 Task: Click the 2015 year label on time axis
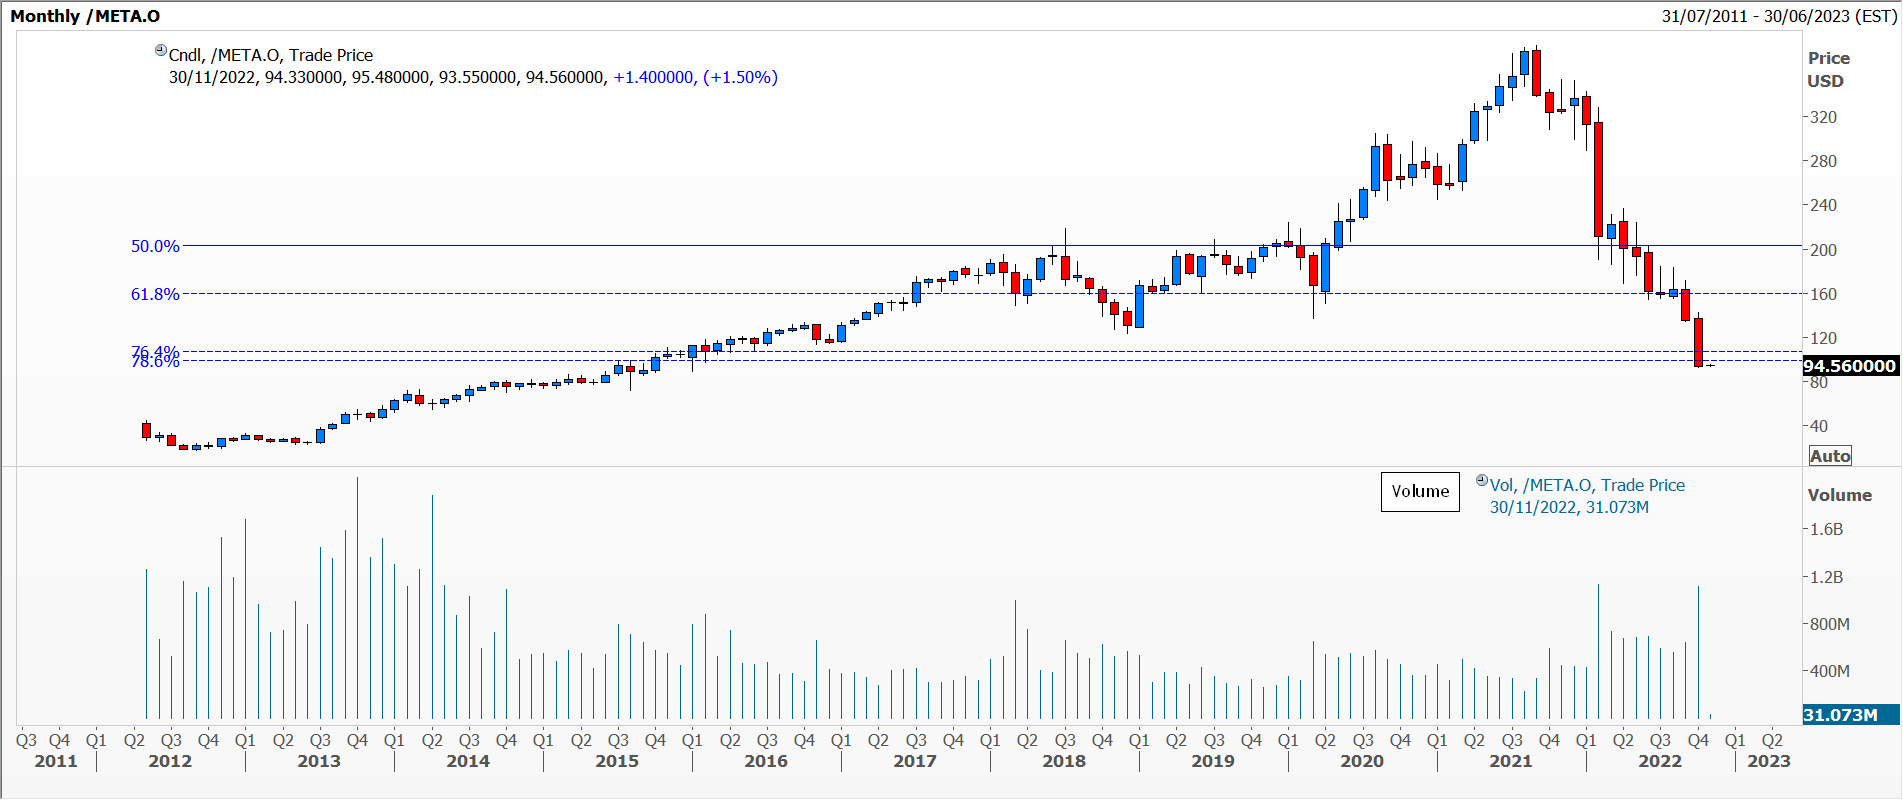pyautogui.click(x=617, y=761)
